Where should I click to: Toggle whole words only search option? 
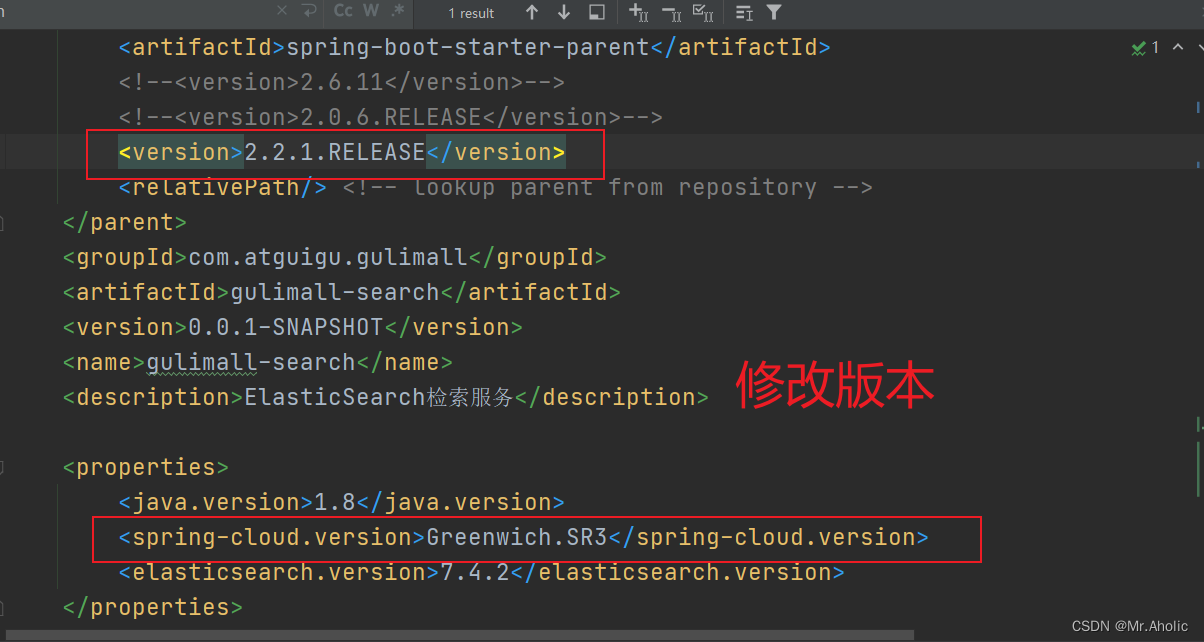(x=369, y=13)
